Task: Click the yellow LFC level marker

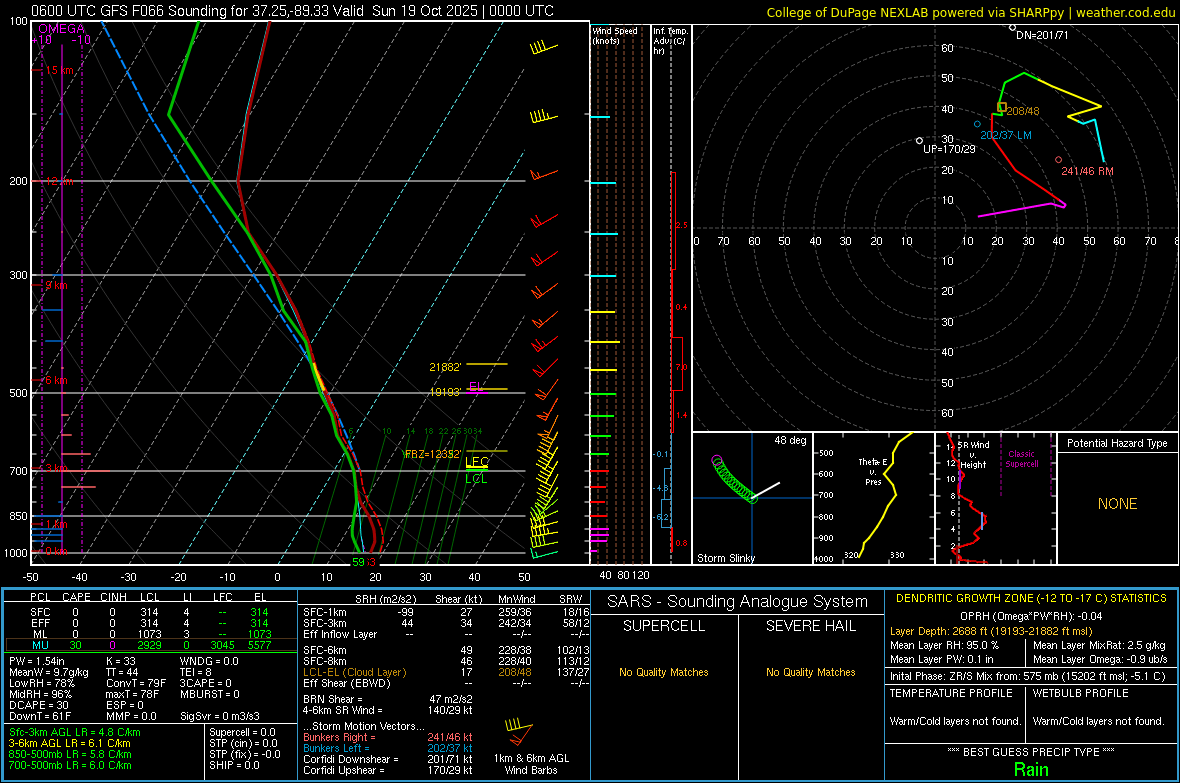Action: pyautogui.click(x=476, y=462)
